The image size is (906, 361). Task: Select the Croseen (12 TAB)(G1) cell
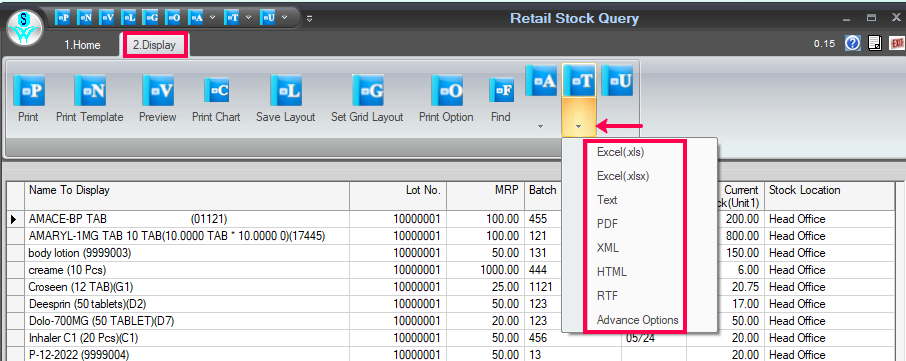pos(187,286)
